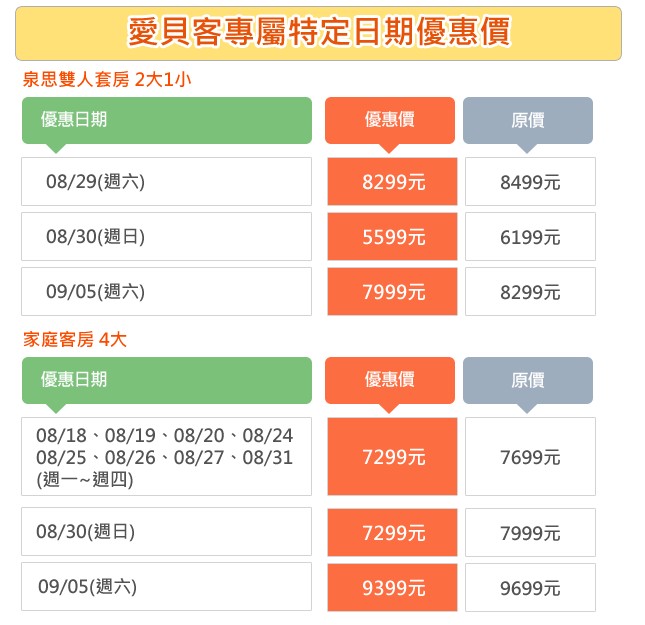Click the 7699元 original price cell

(530, 457)
